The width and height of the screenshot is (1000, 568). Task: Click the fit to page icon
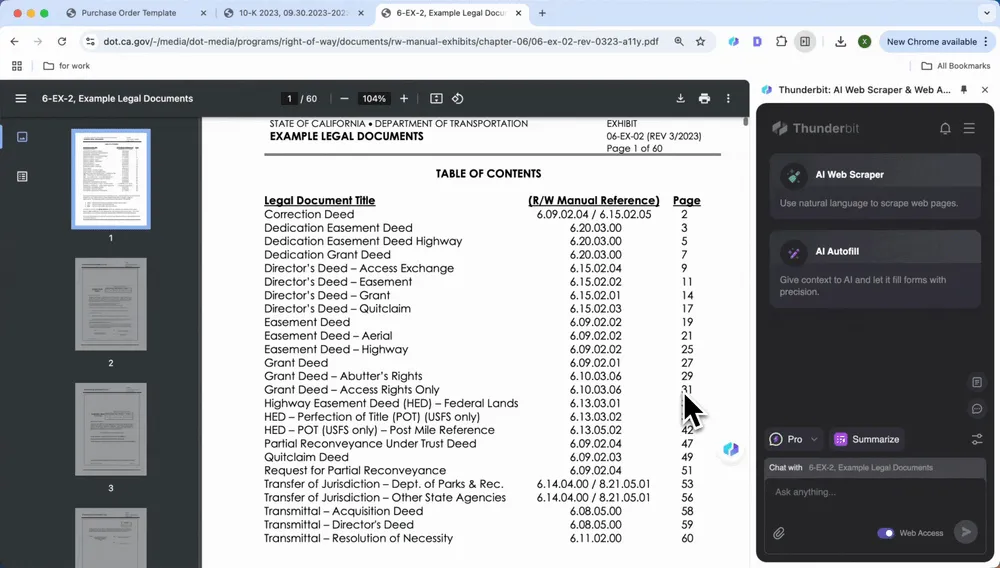436,98
